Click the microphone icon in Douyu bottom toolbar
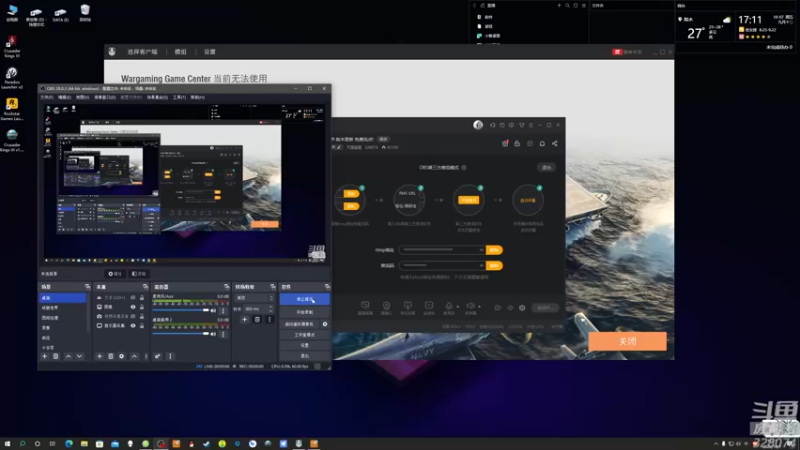Screen dimensions: 800x450 [x=449, y=306]
